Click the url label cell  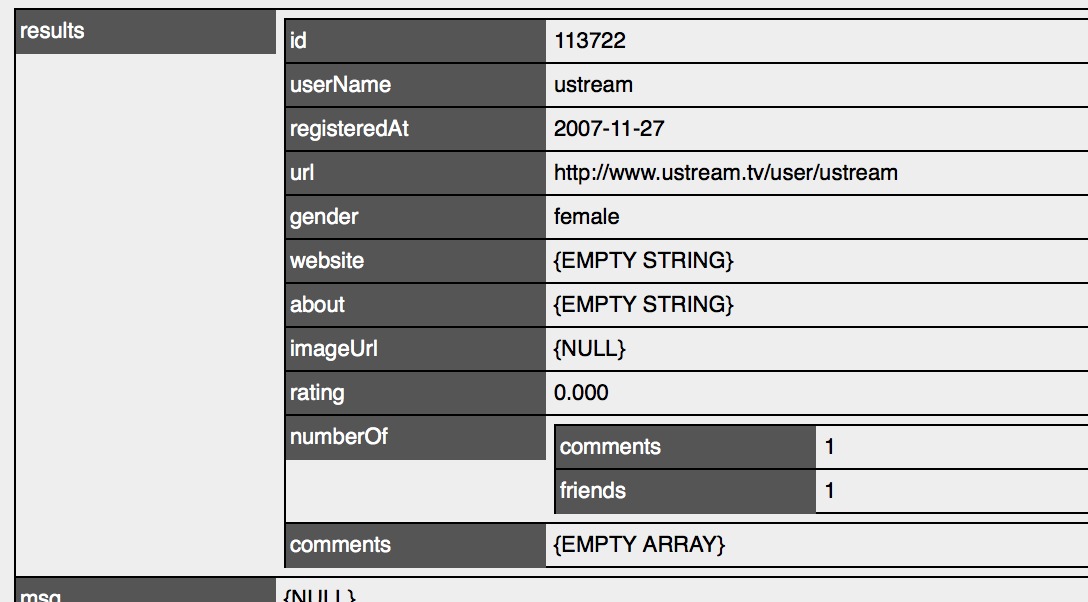pos(415,173)
